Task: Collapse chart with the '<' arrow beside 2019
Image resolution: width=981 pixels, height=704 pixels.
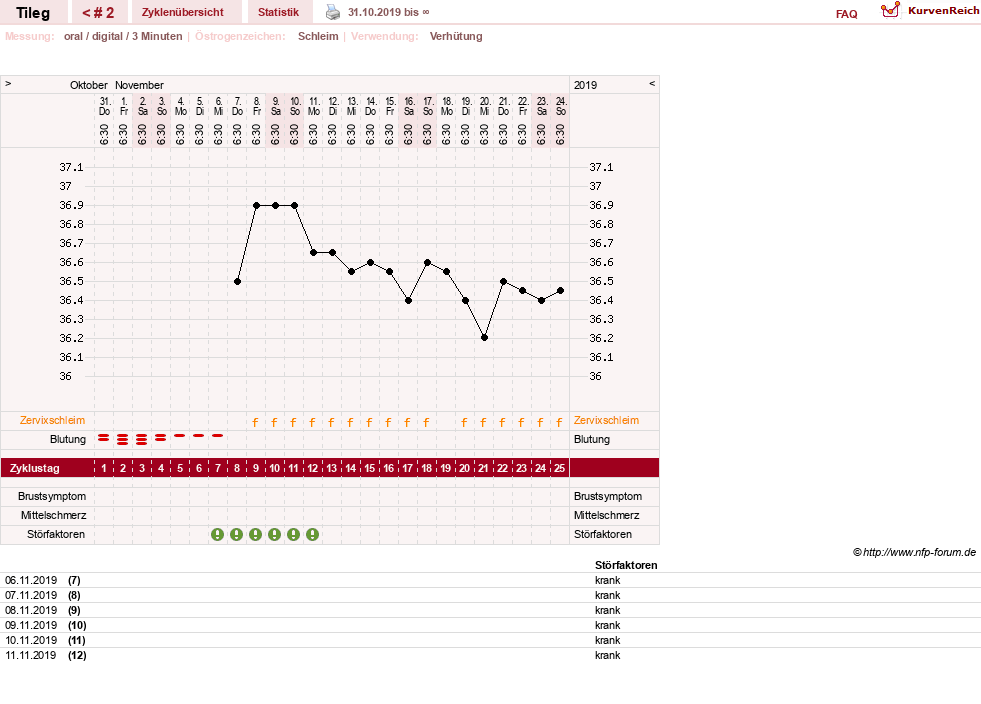Action: pos(652,83)
